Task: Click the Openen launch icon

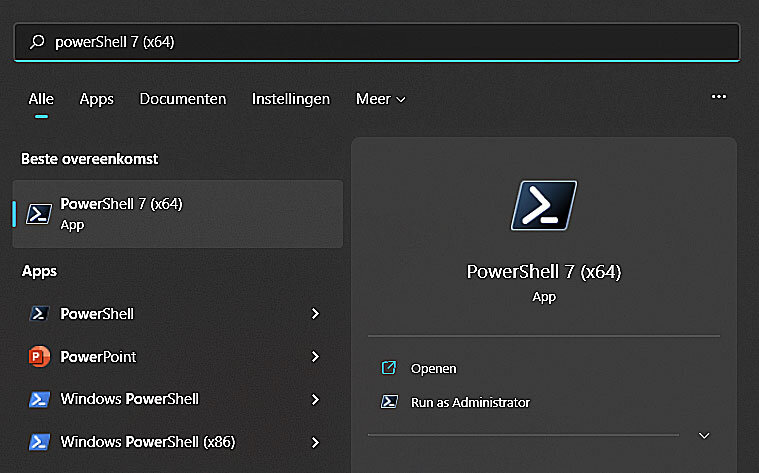Action: click(x=389, y=368)
